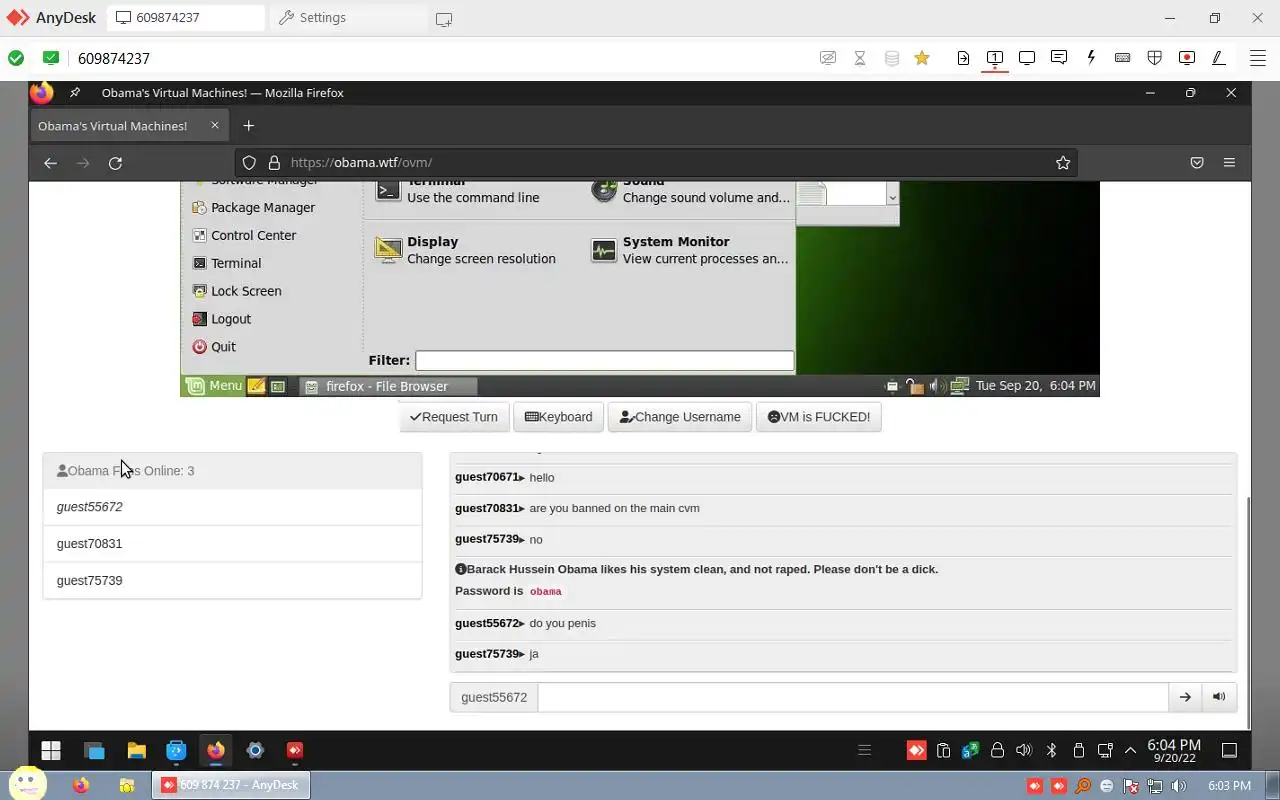1280x800 pixels.
Task: Click Change Username button
Action: [x=680, y=417]
